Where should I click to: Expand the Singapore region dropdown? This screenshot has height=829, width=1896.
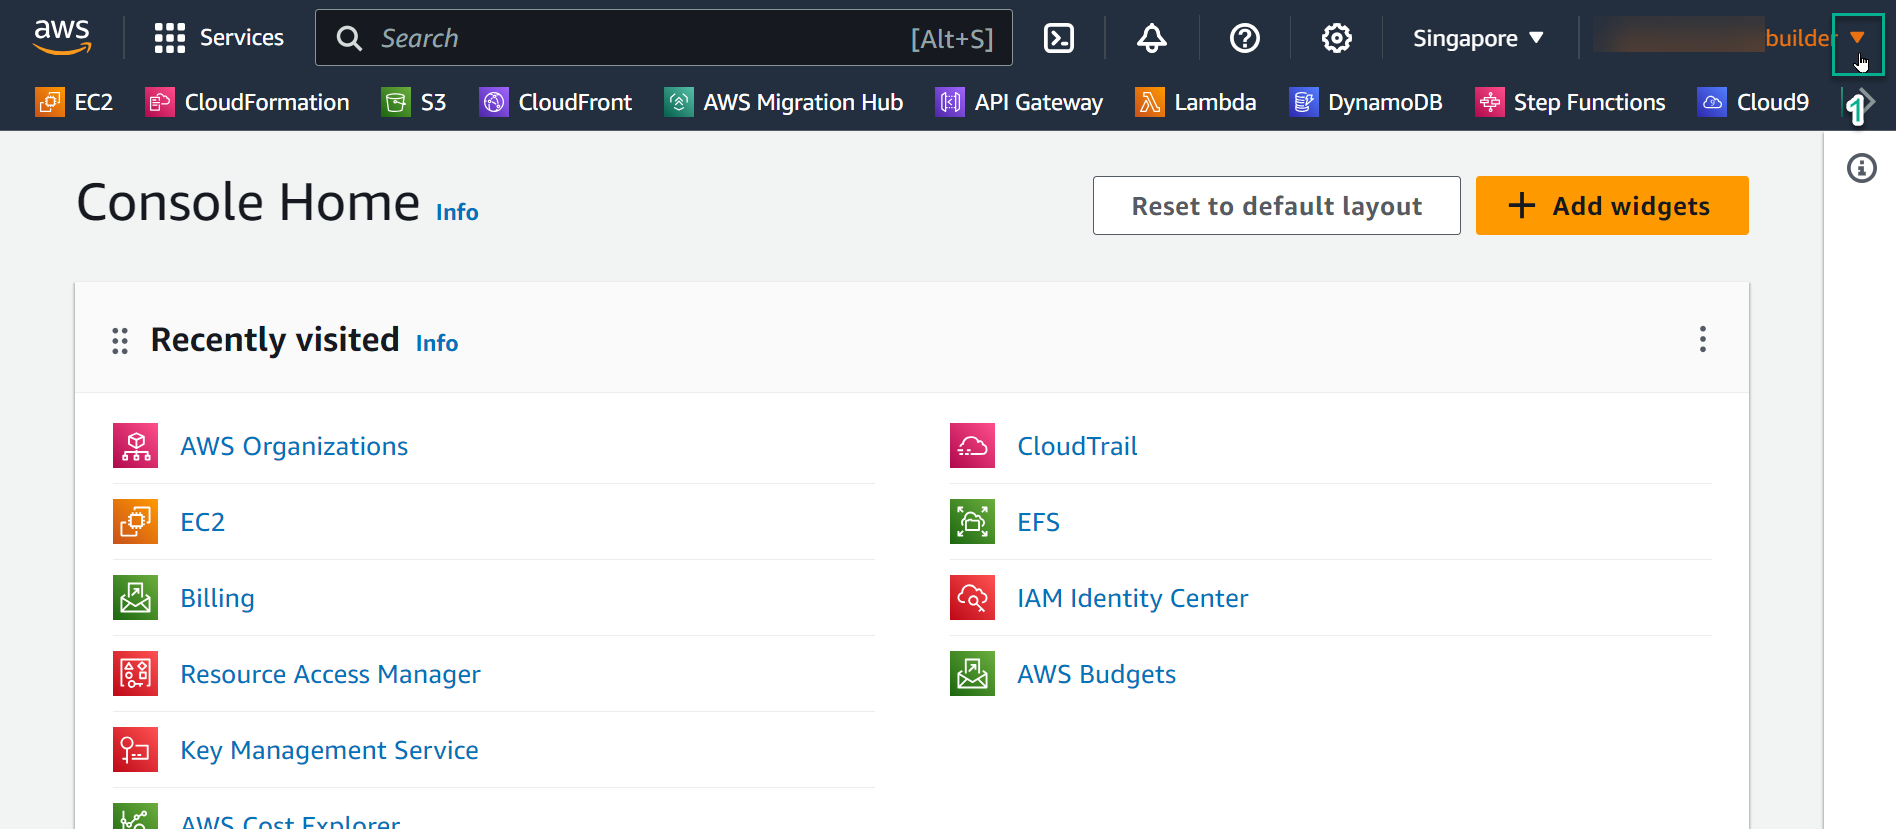tap(1478, 38)
